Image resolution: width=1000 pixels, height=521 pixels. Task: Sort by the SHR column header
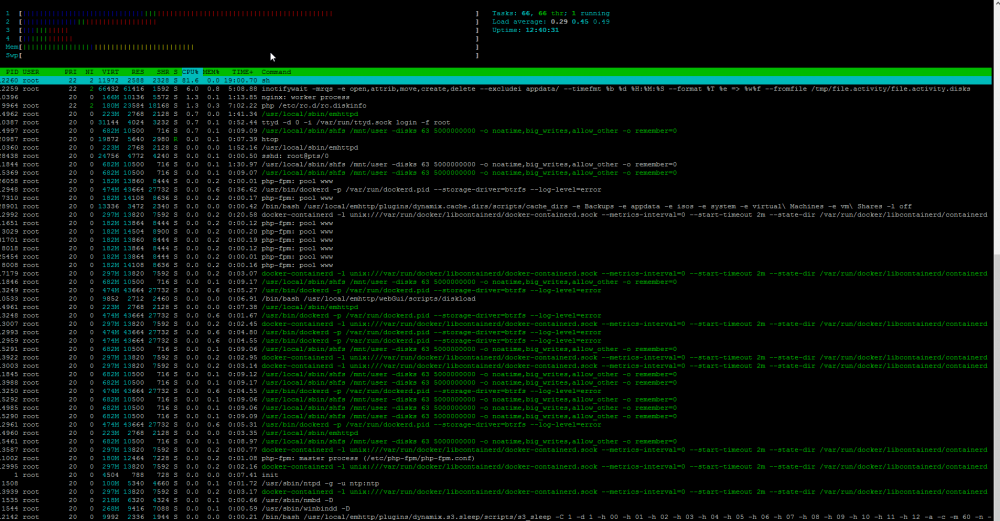(163, 72)
